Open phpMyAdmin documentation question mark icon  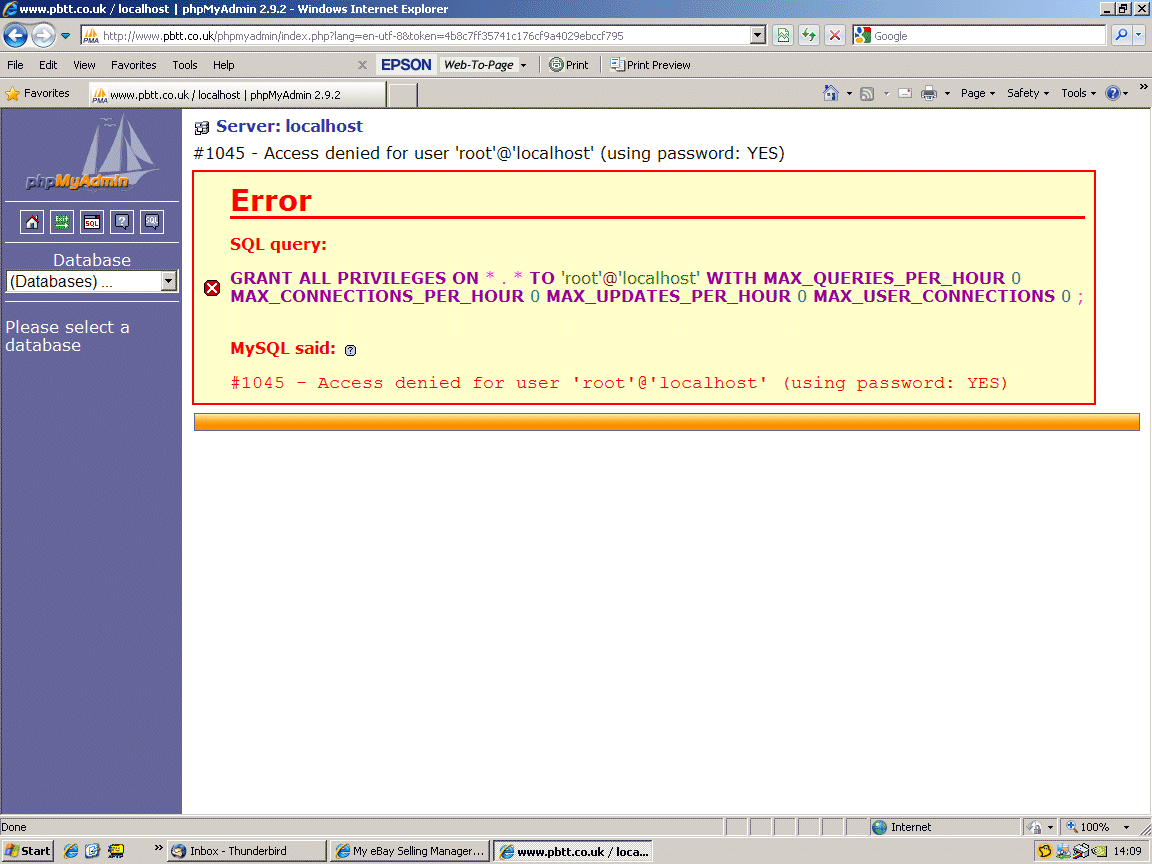point(122,222)
